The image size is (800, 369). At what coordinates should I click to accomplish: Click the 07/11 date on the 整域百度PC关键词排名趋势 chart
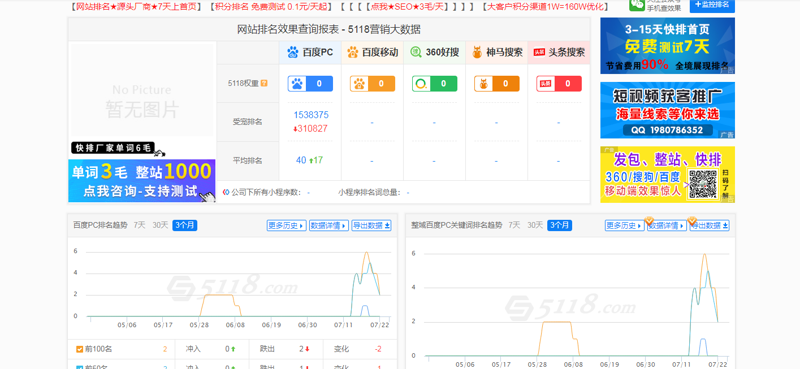(683, 364)
